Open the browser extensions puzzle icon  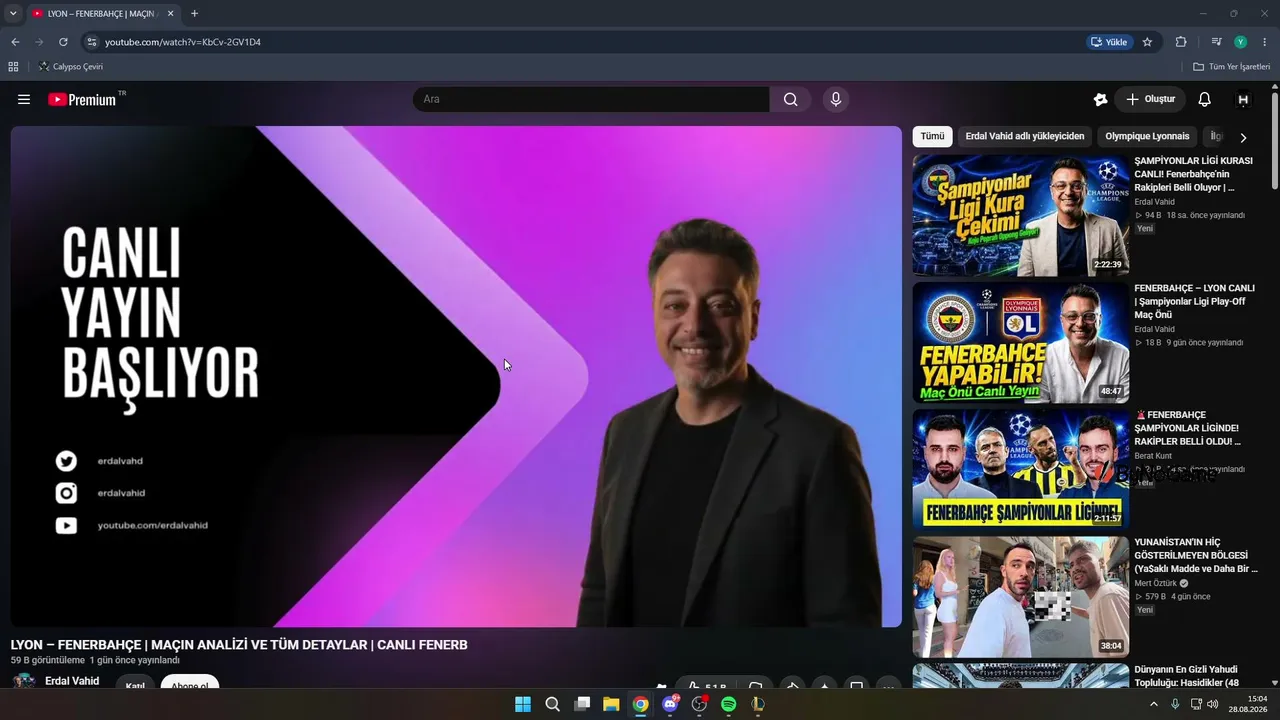pyautogui.click(x=1181, y=42)
